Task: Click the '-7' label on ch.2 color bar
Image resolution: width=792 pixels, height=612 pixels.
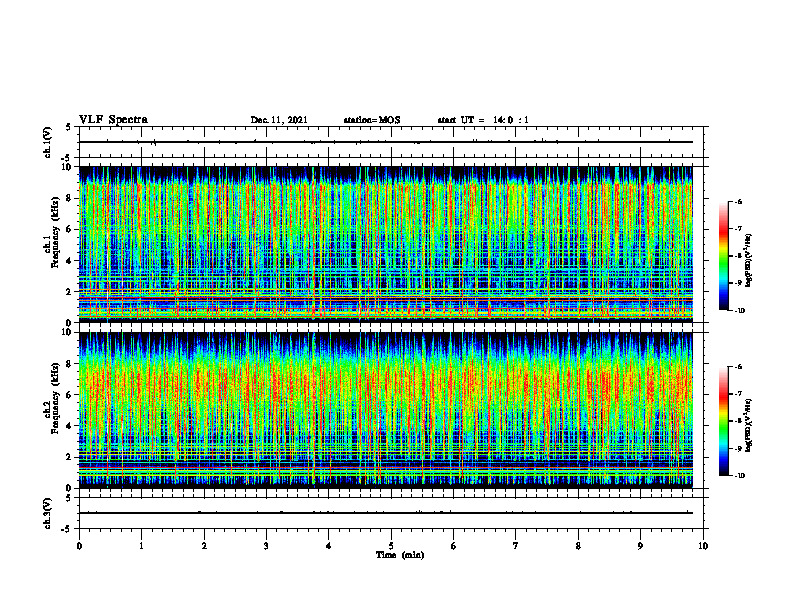Action: [x=739, y=394]
